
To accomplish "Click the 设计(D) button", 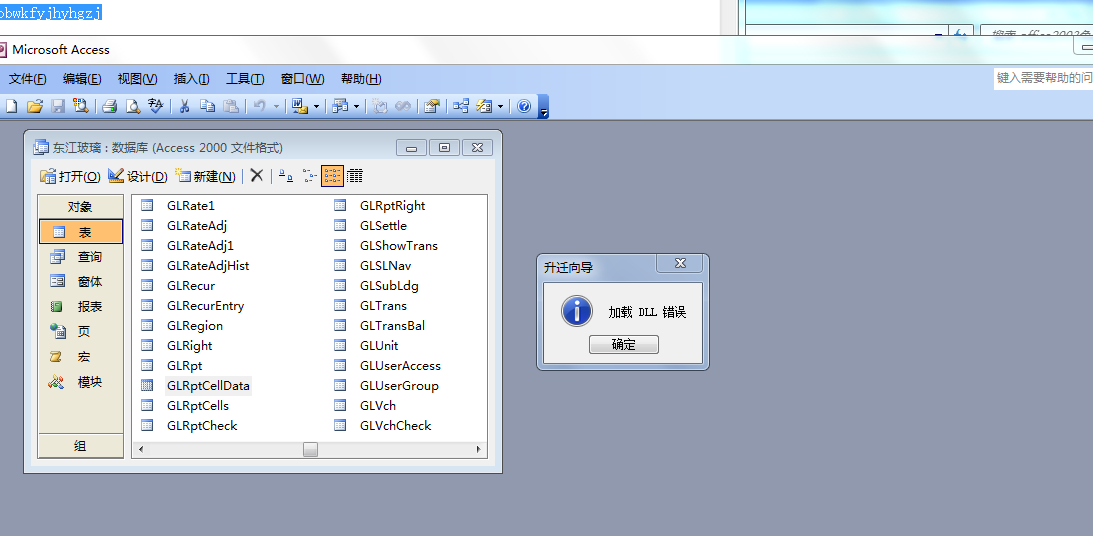I will (138, 176).
